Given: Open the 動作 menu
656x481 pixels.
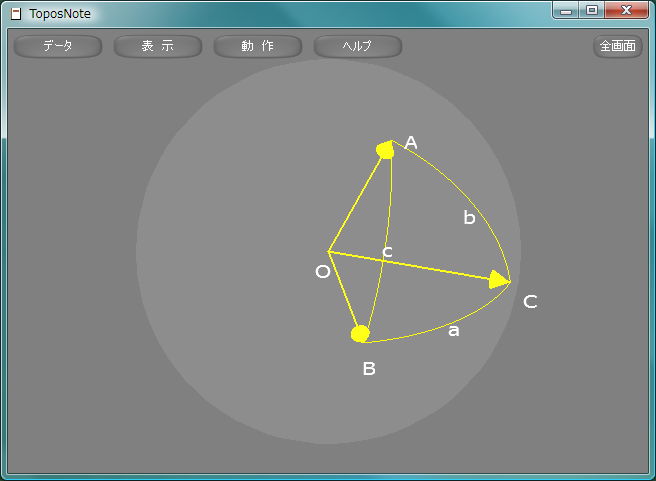Looking at the screenshot, I should [x=258, y=46].
